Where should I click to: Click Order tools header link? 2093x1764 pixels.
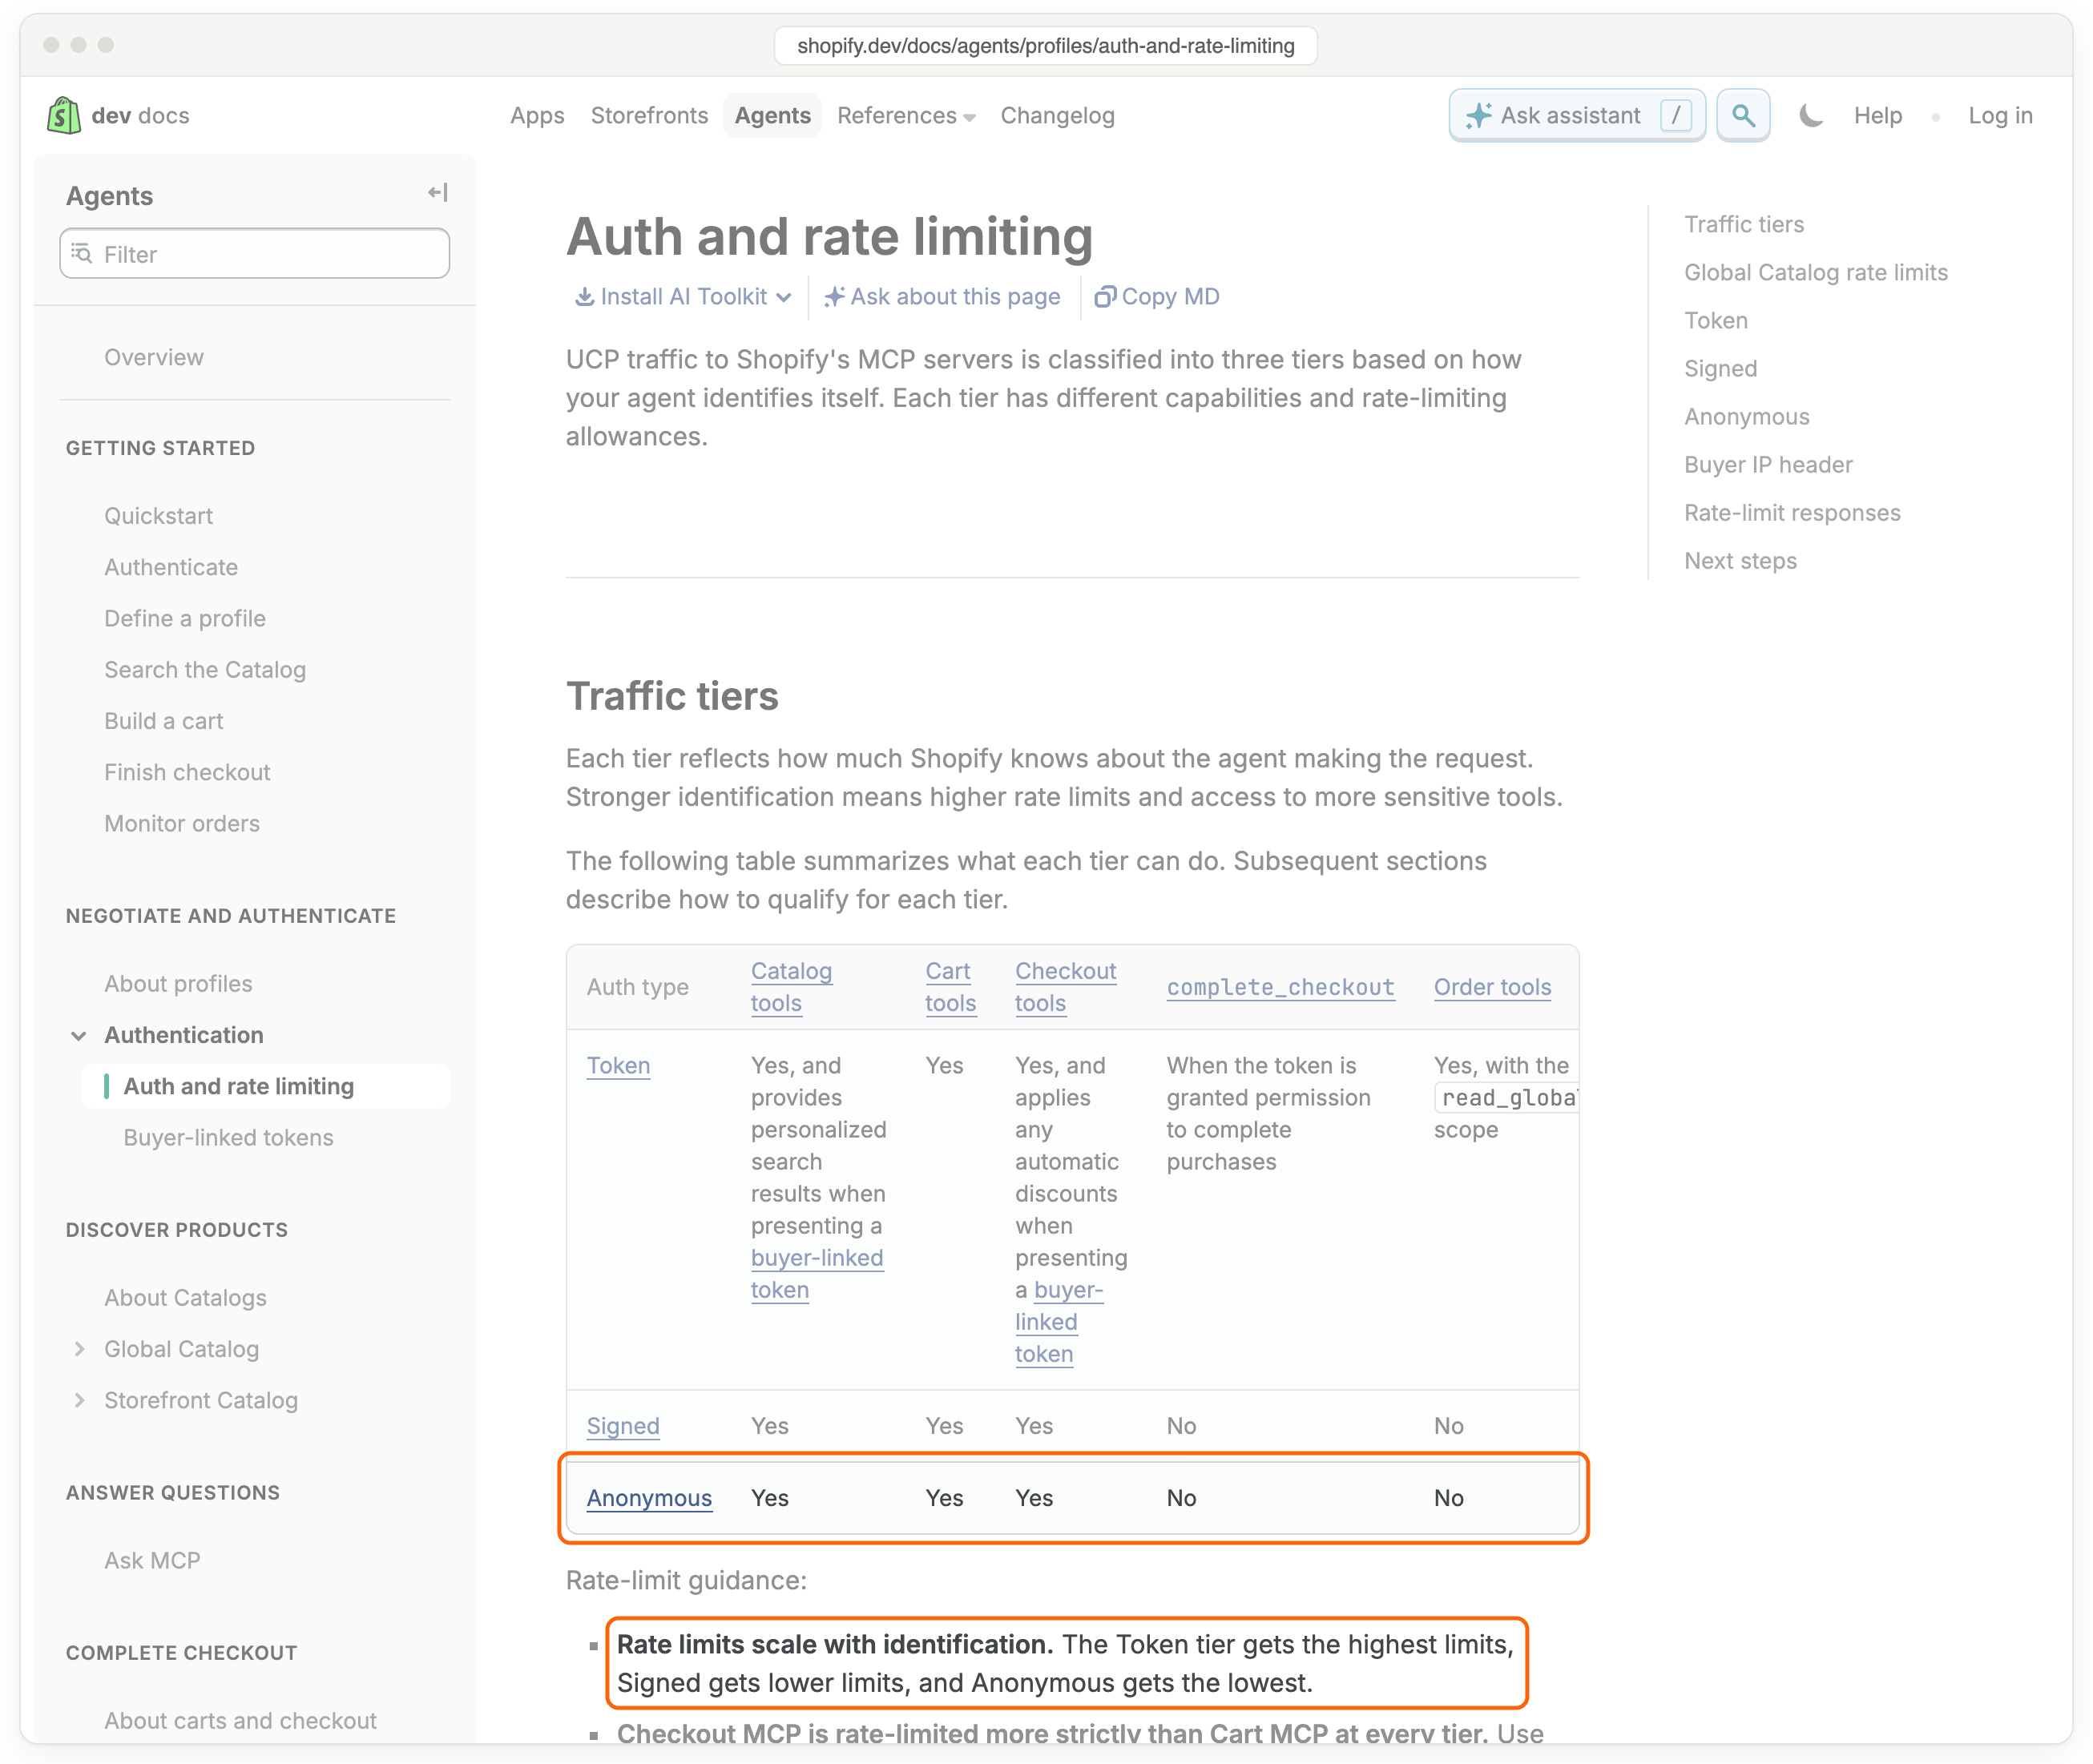pos(1492,987)
